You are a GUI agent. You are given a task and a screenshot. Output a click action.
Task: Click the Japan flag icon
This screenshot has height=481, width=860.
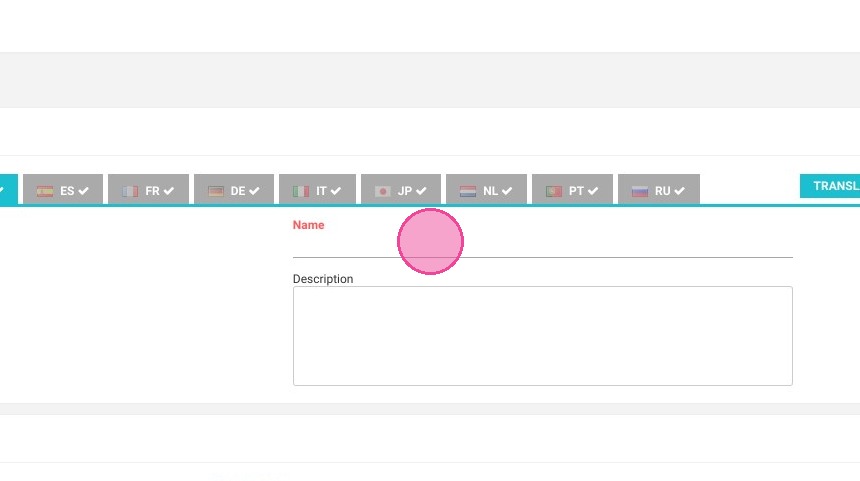[383, 191]
